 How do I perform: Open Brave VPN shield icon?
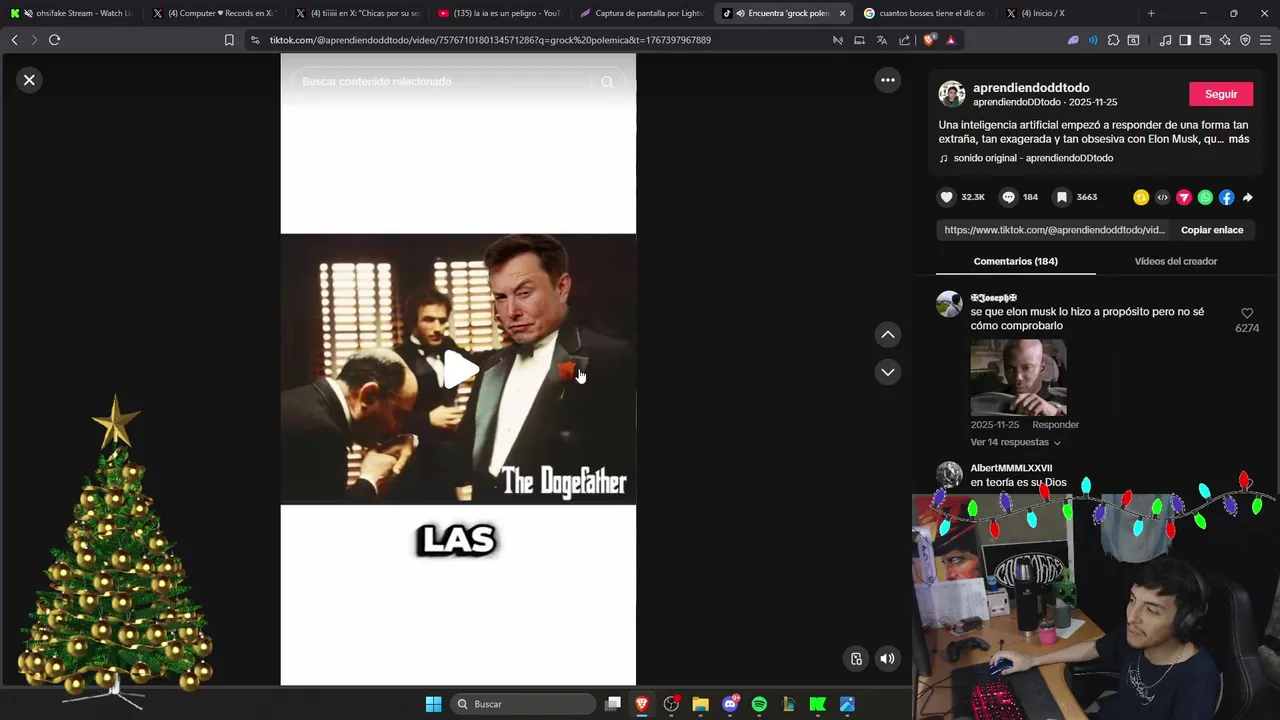point(1245,40)
